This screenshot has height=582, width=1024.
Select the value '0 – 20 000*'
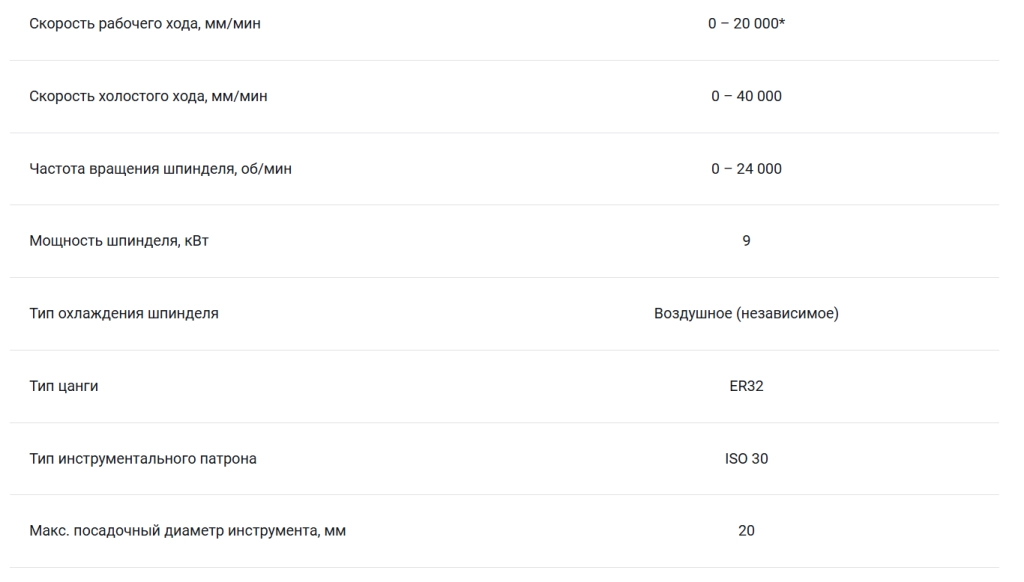point(746,24)
